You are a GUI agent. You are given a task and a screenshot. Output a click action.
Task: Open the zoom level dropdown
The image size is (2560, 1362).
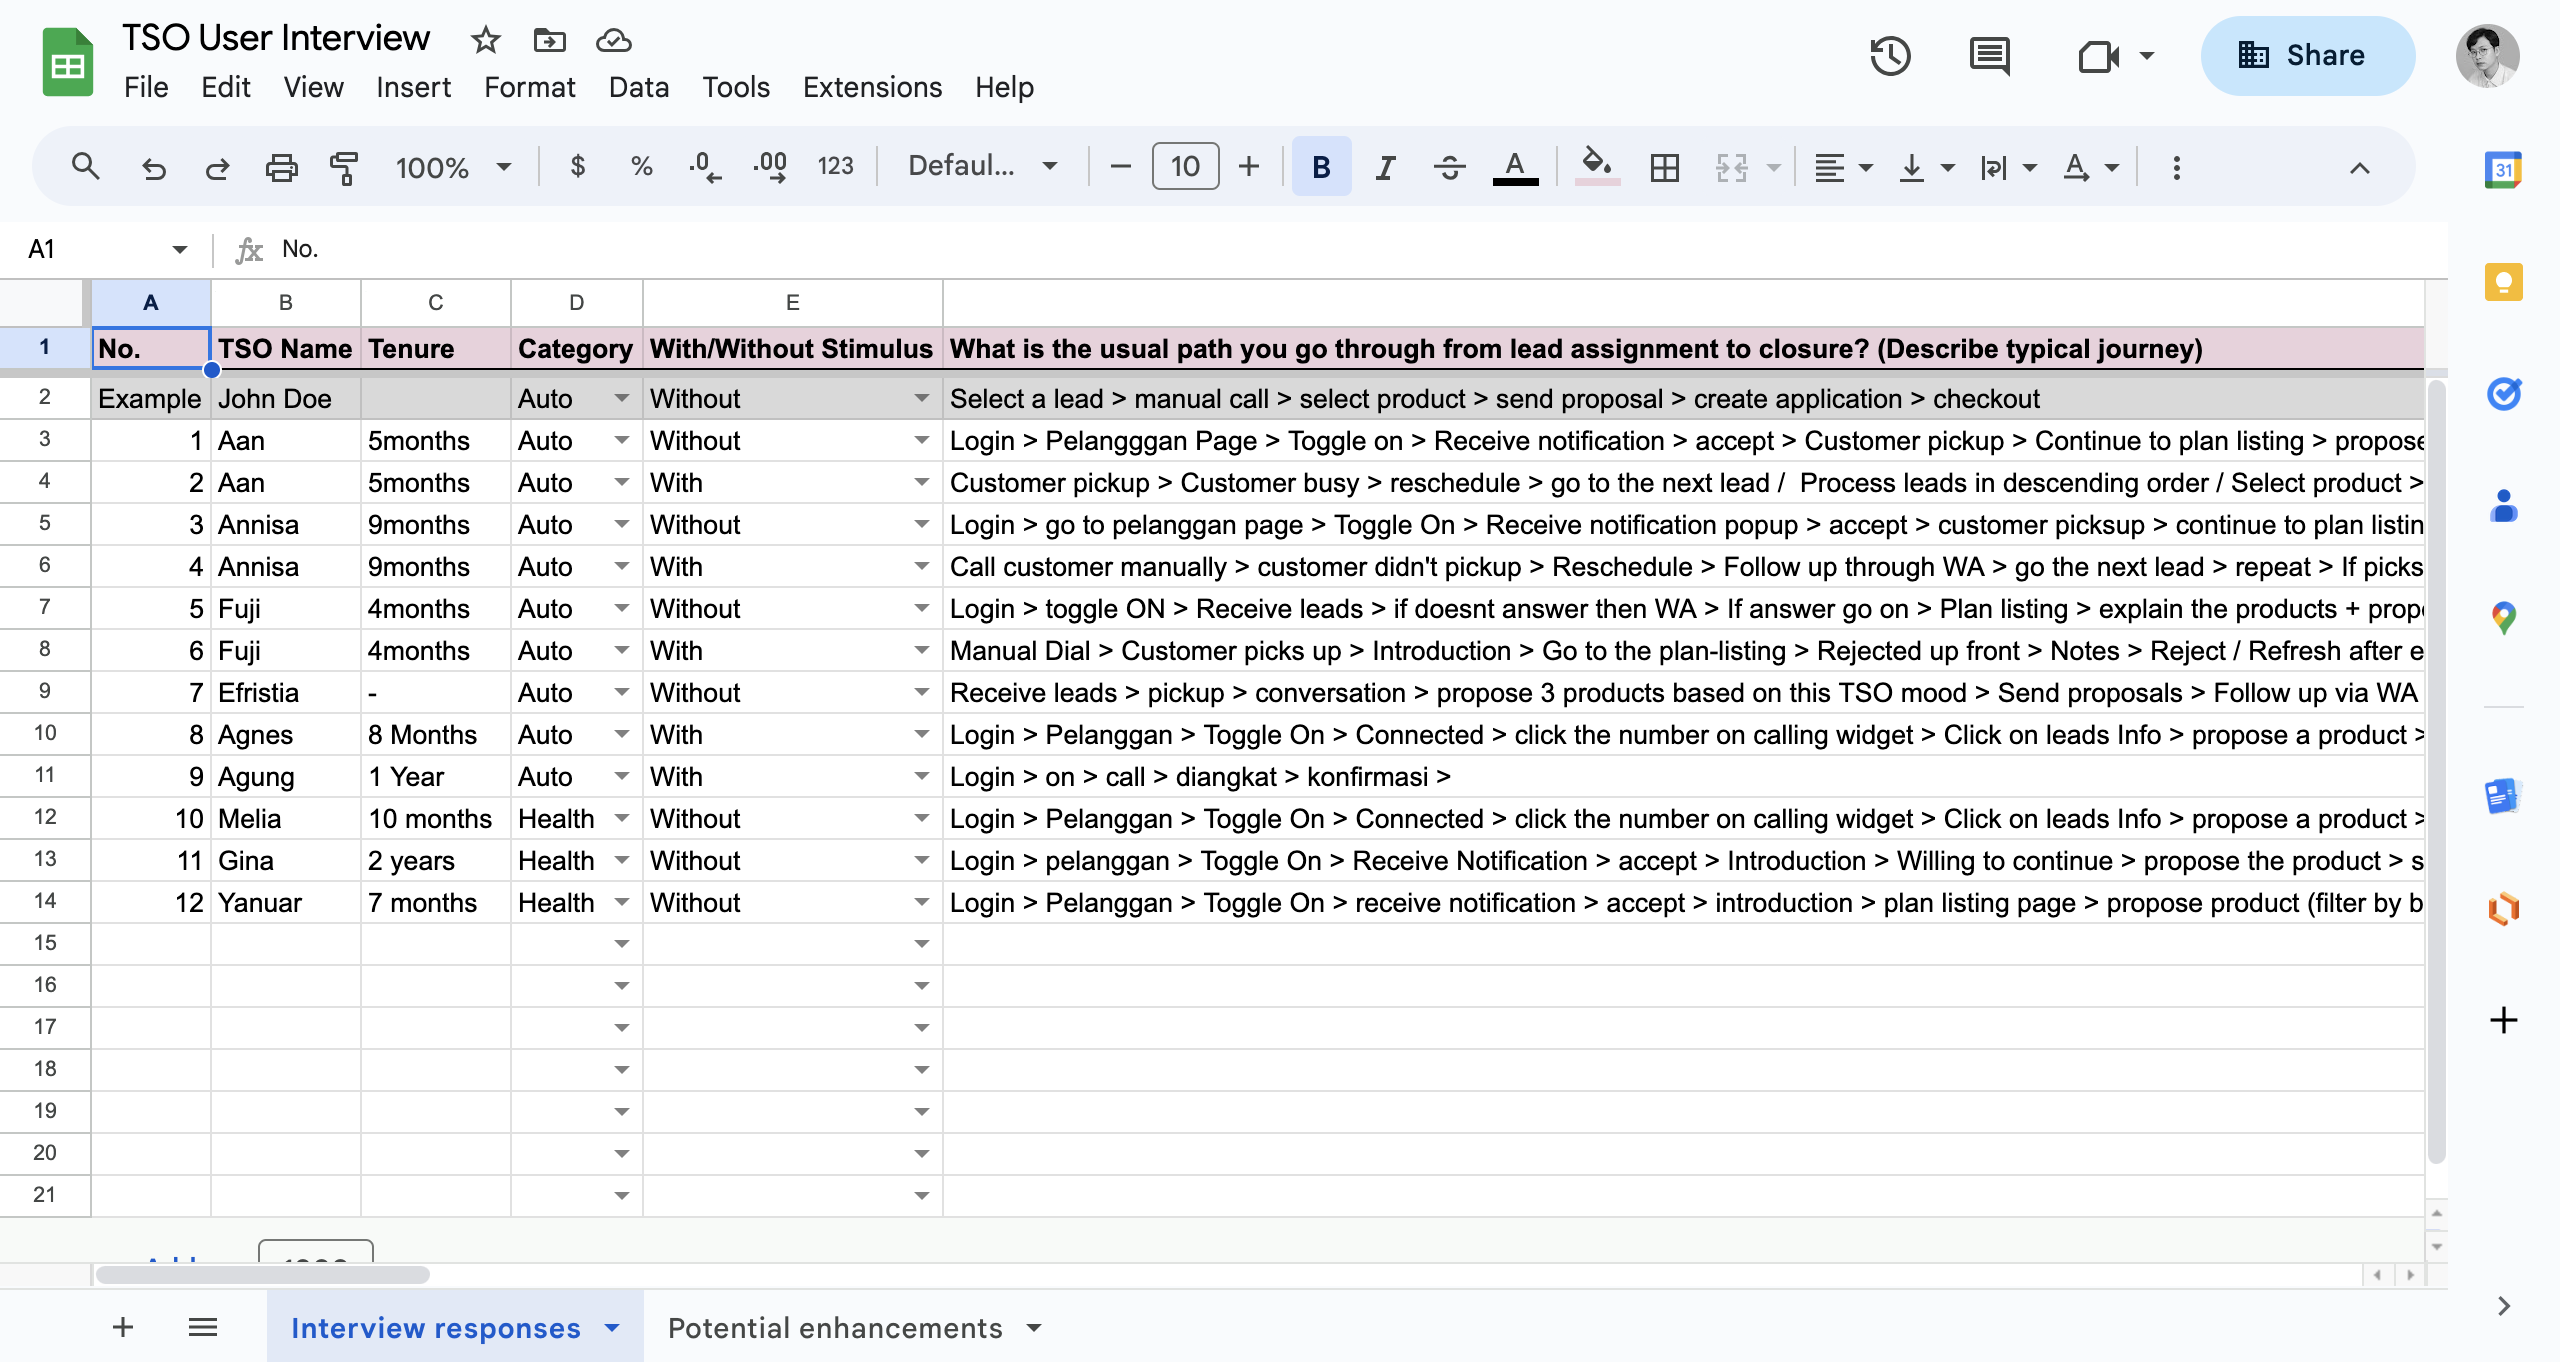pos(453,167)
